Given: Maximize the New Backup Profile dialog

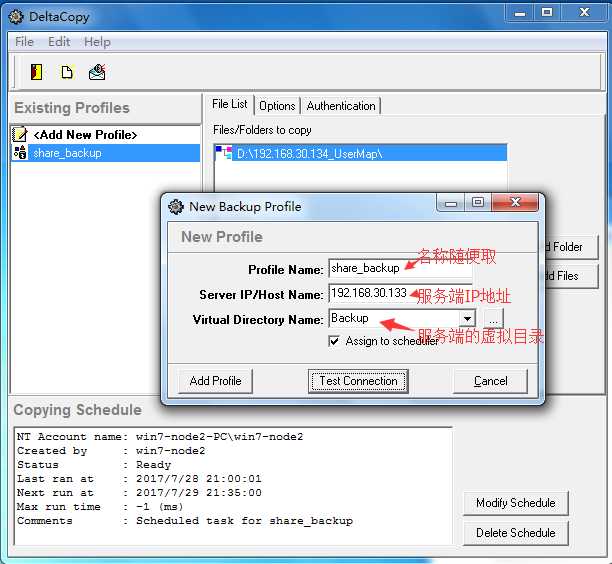Looking at the screenshot, I should click(x=478, y=202).
